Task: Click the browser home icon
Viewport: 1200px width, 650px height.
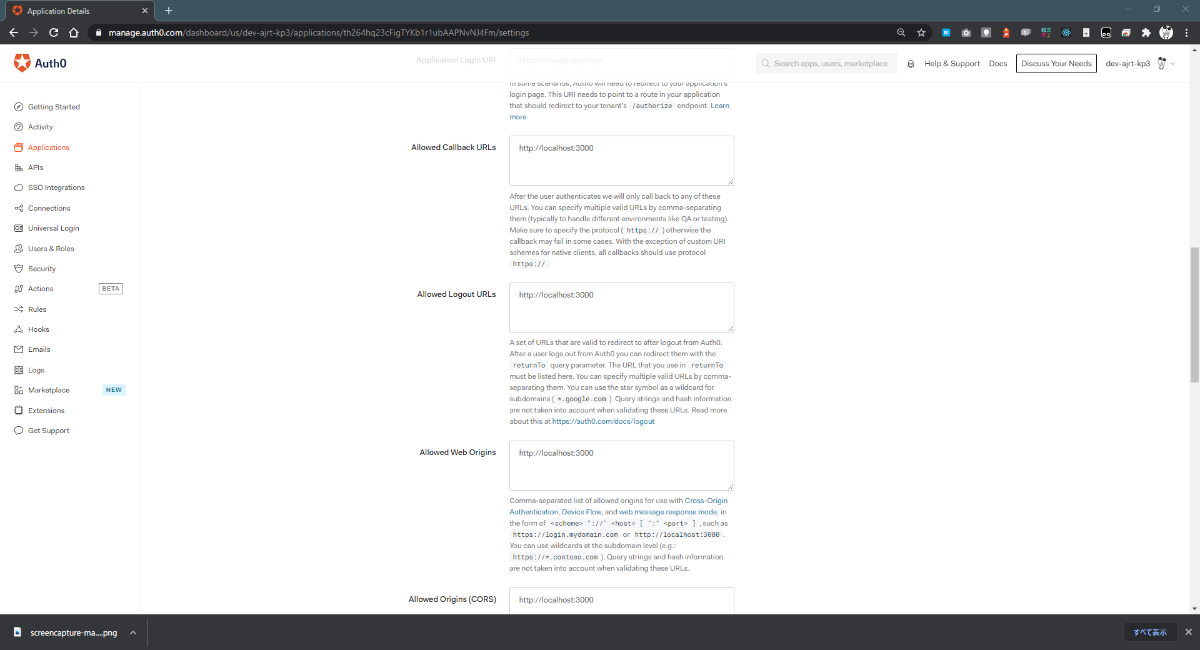Action: [x=74, y=32]
